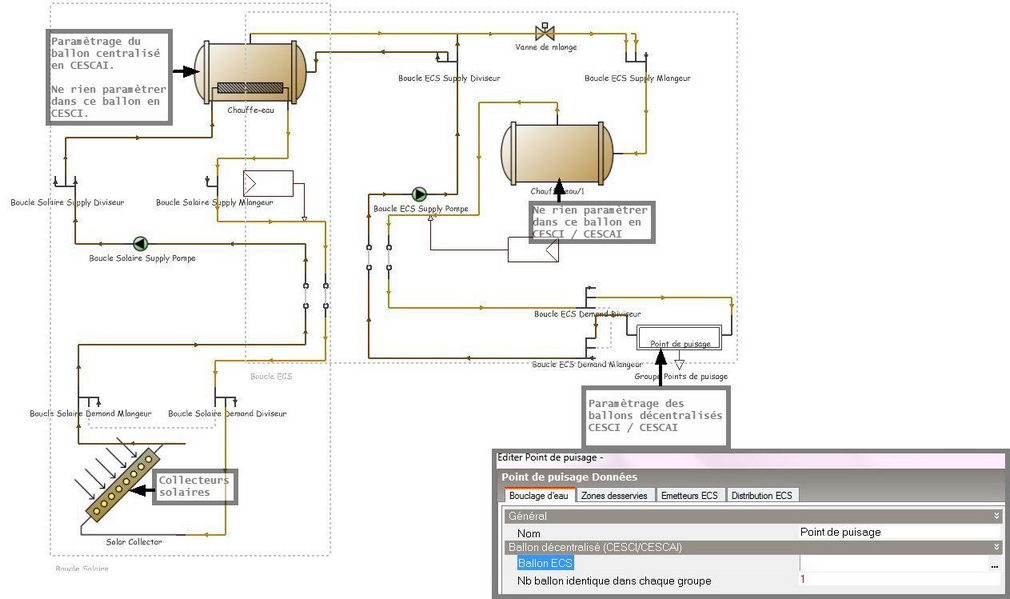Switch to the Distribution ECS tab
The image size is (1010, 599).
click(762, 495)
